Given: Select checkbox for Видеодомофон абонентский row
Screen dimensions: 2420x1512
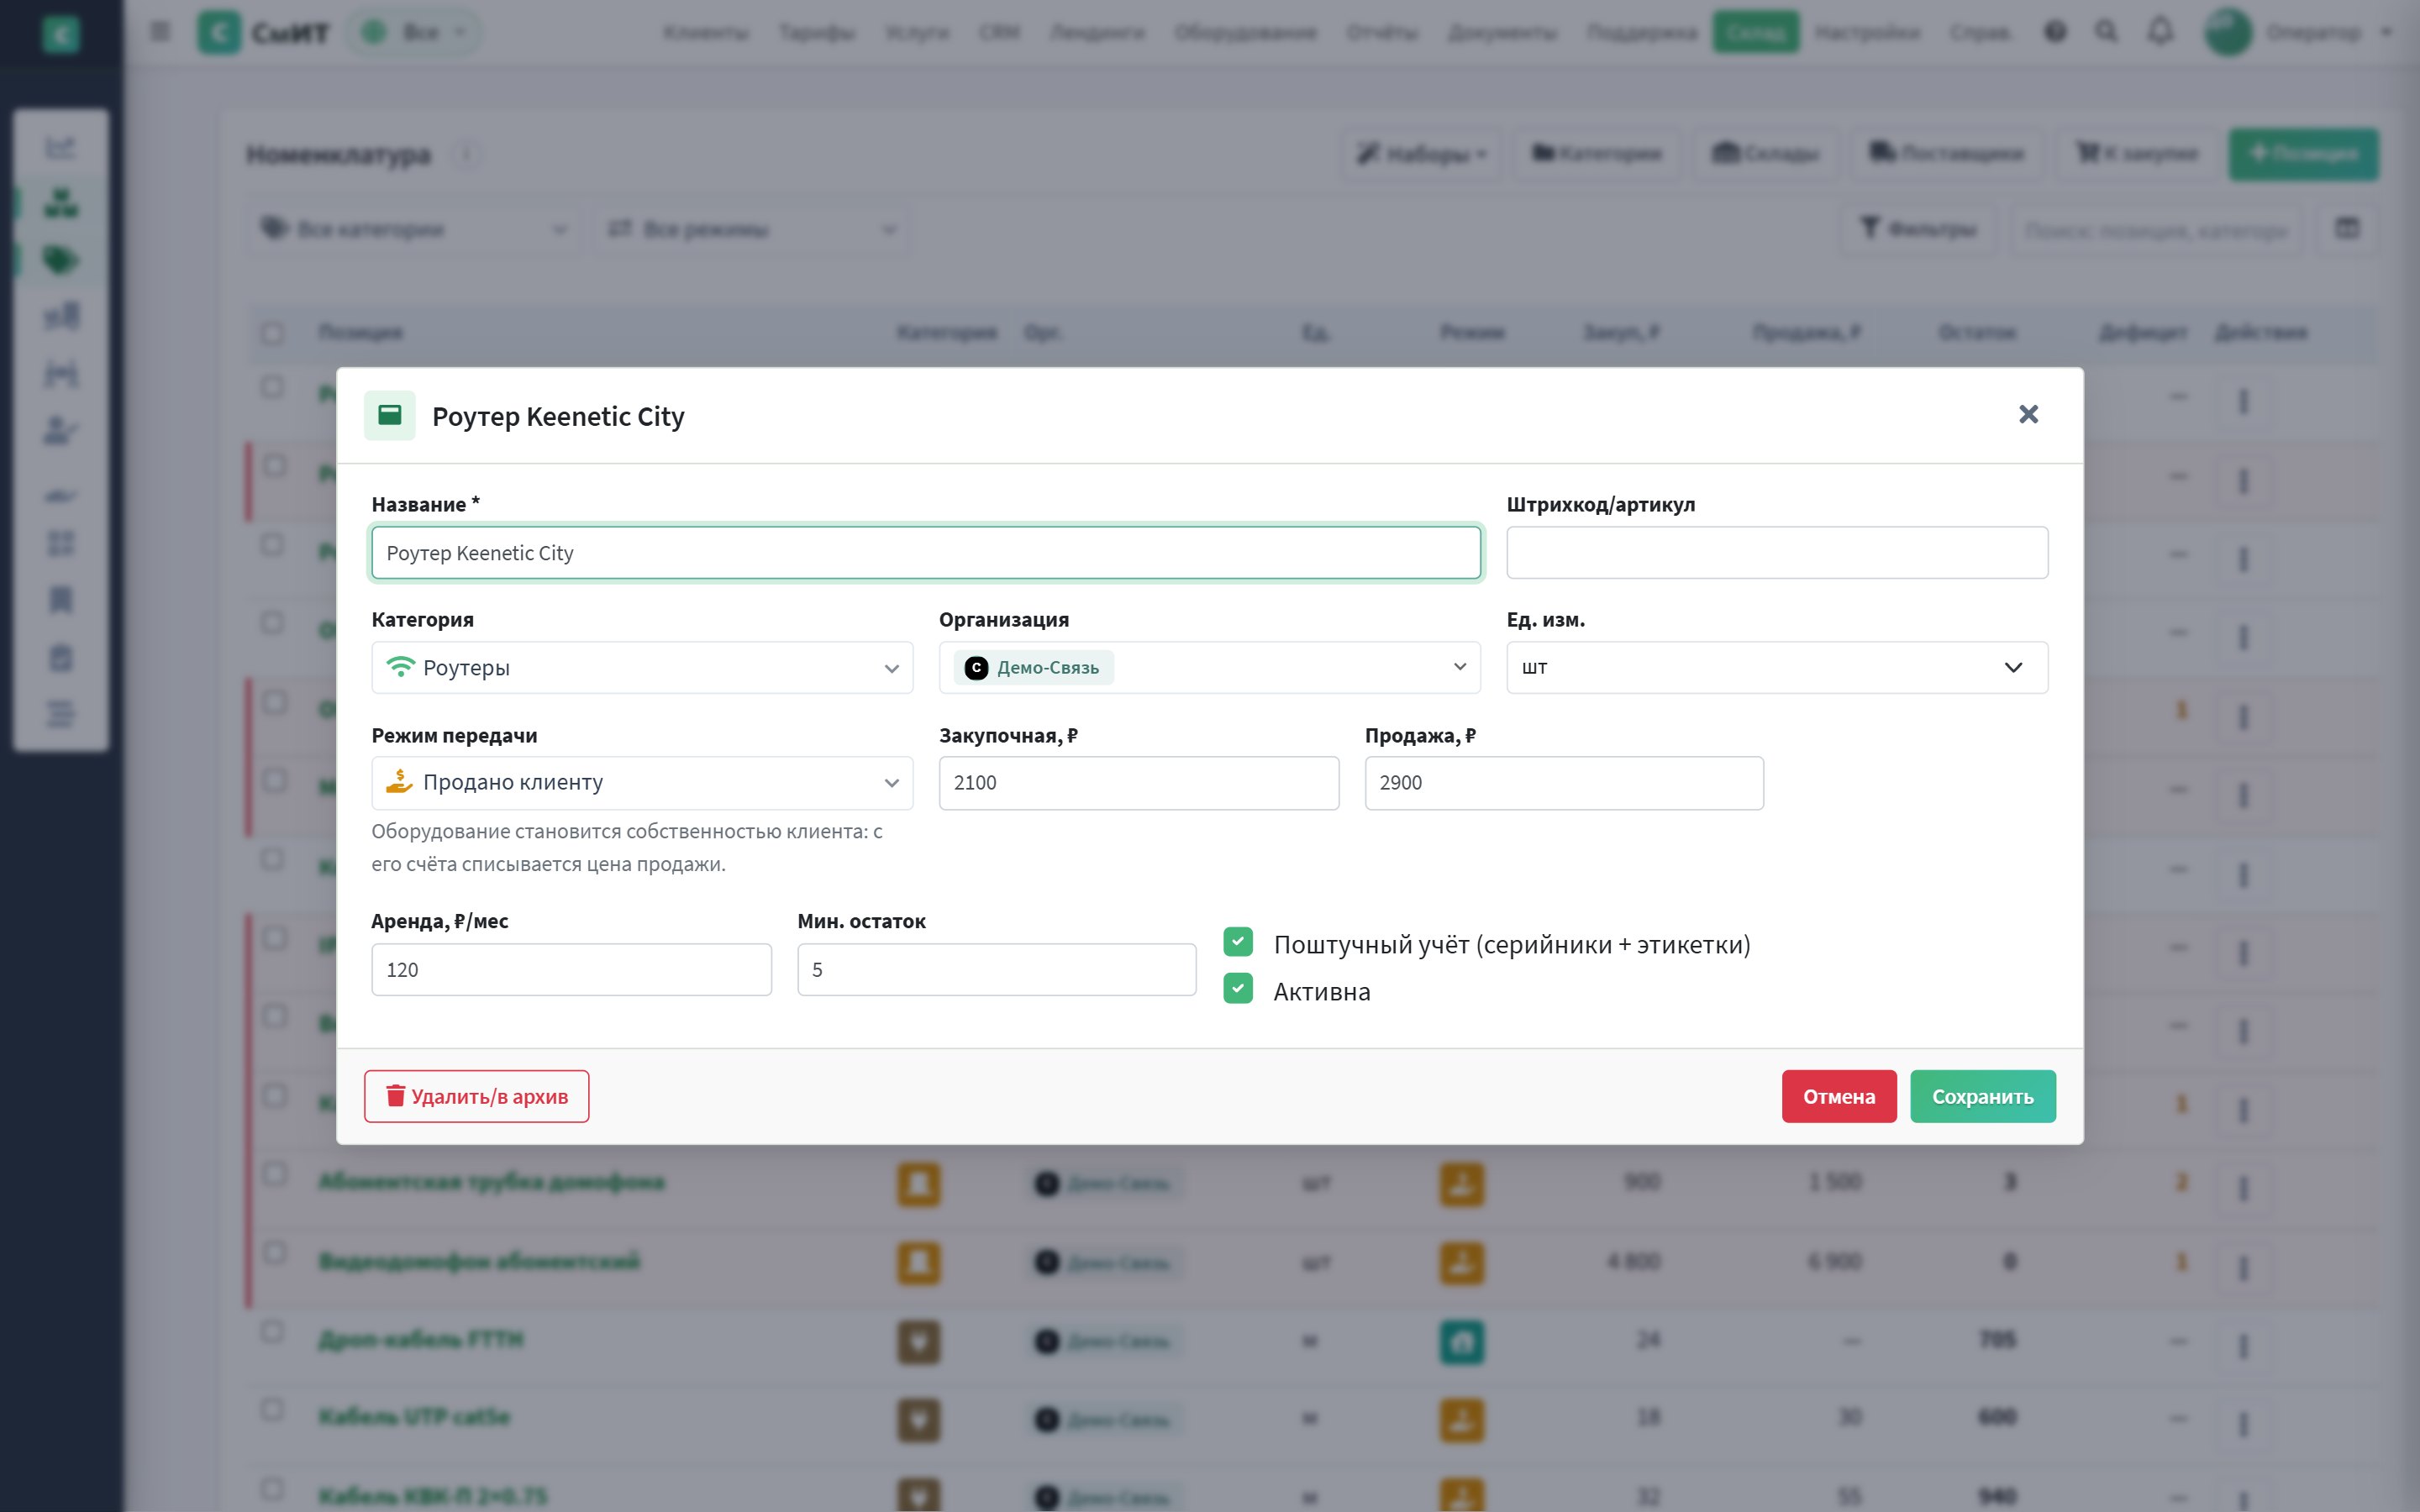Looking at the screenshot, I should point(273,1253).
